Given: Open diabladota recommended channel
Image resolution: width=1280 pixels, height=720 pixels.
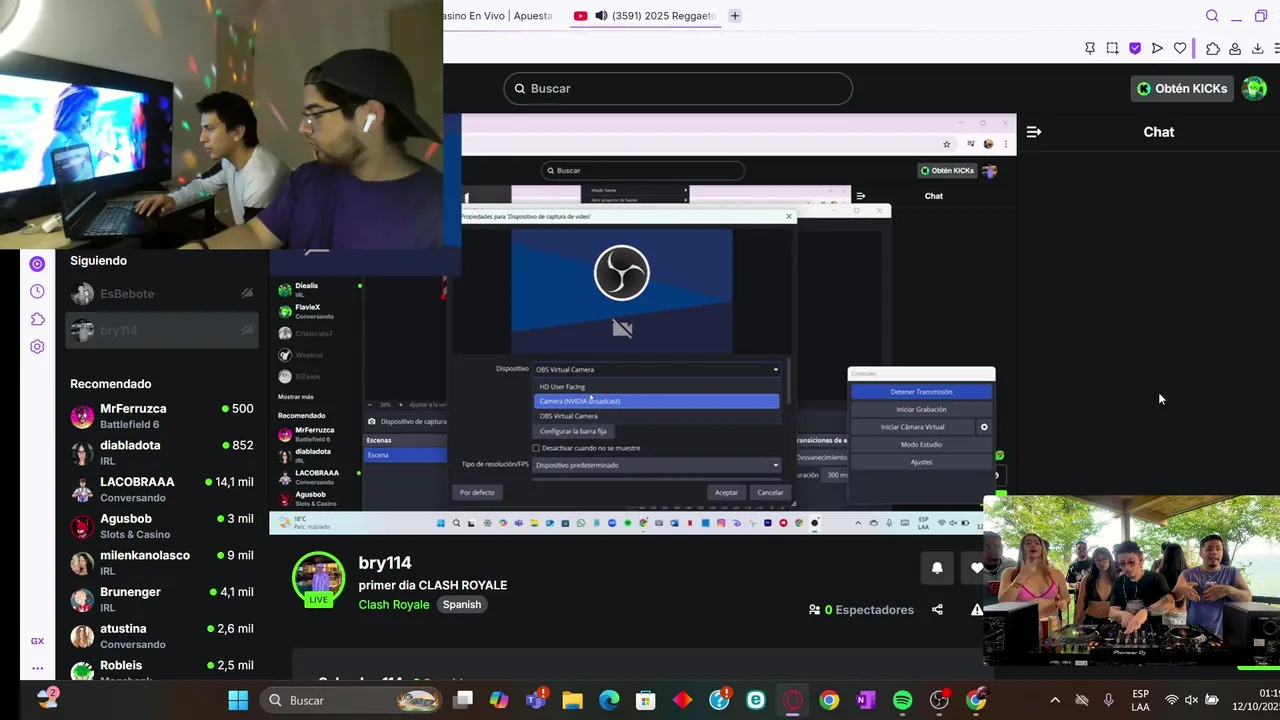Looking at the screenshot, I should tap(162, 453).
